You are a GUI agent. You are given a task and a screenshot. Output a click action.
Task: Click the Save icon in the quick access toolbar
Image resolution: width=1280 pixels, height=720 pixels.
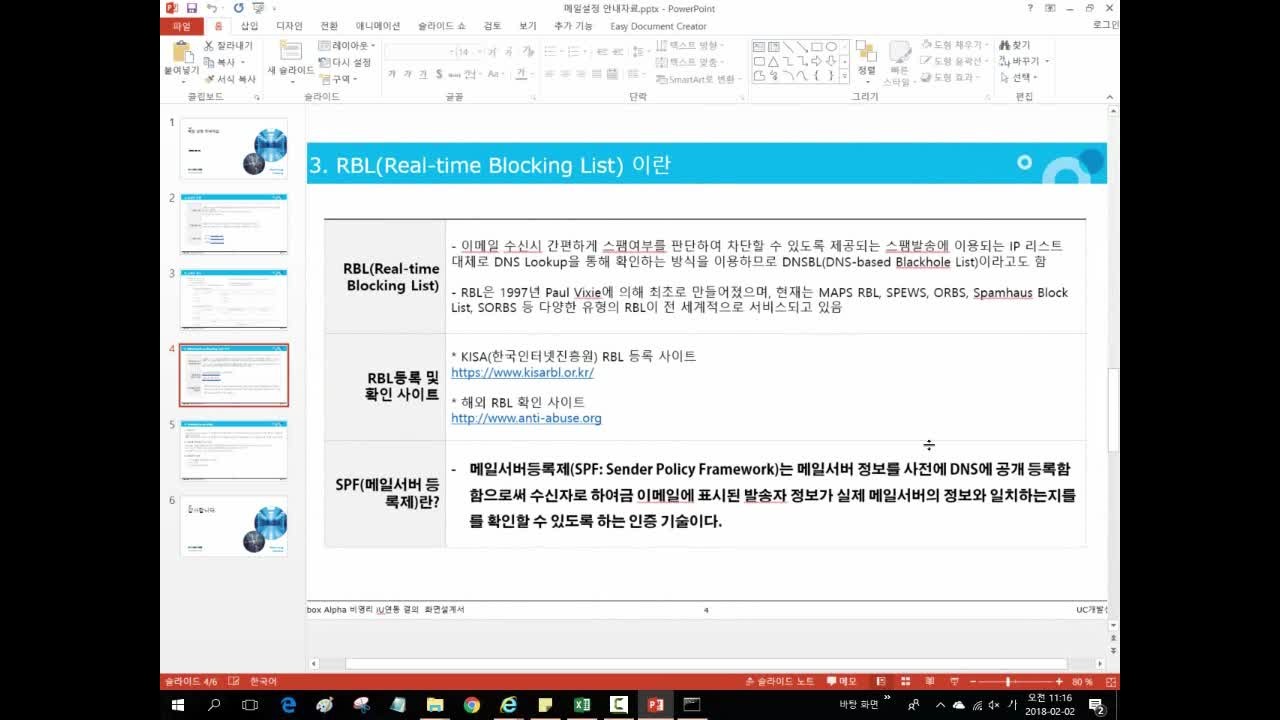pyautogui.click(x=191, y=8)
